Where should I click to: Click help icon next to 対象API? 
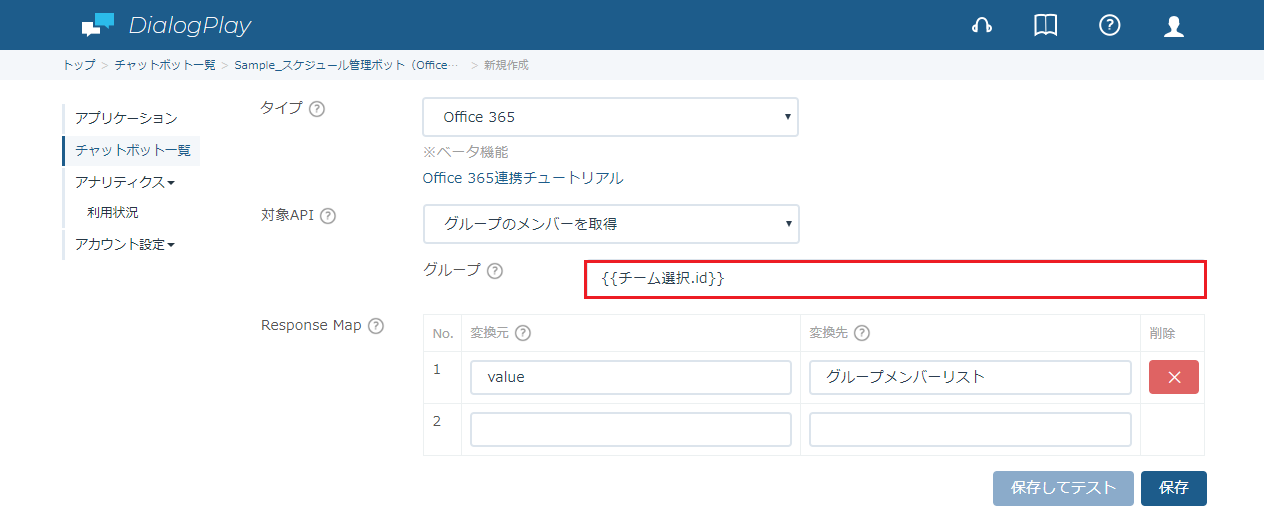point(328,215)
